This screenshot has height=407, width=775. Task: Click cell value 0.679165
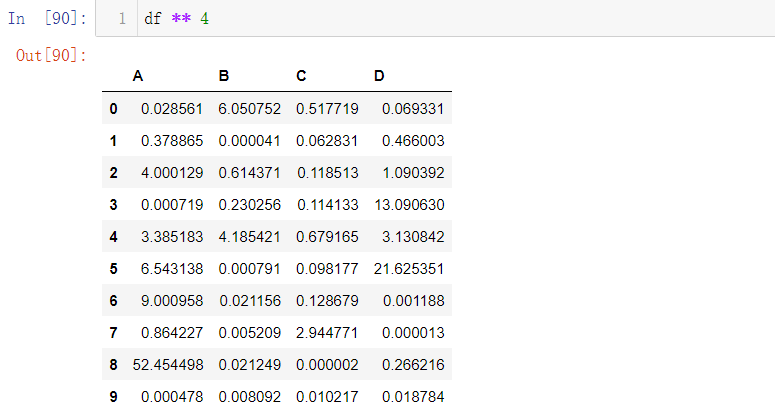point(327,237)
